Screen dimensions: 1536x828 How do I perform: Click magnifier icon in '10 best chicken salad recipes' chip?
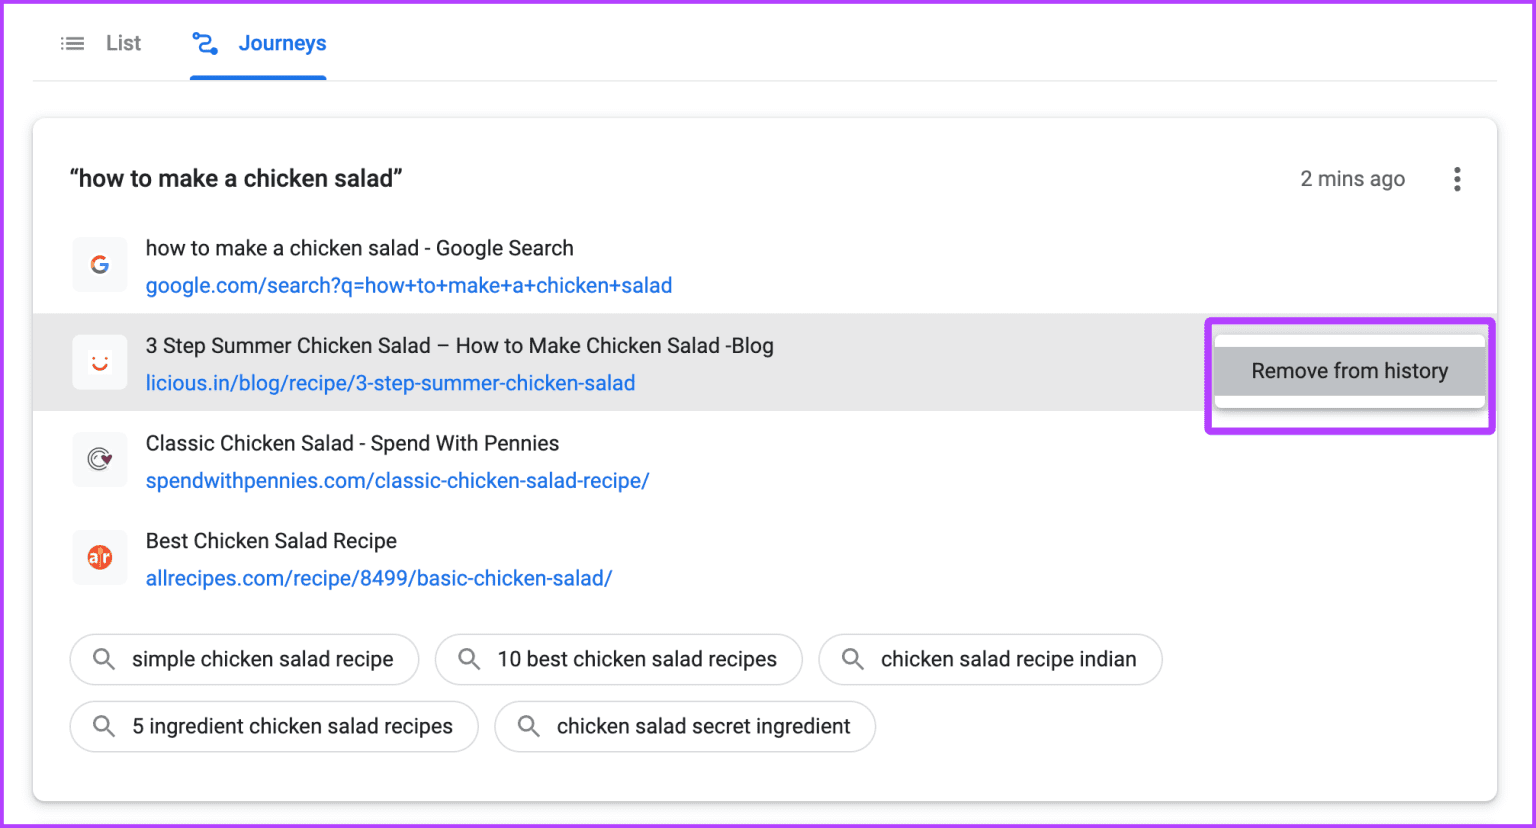pos(469,659)
